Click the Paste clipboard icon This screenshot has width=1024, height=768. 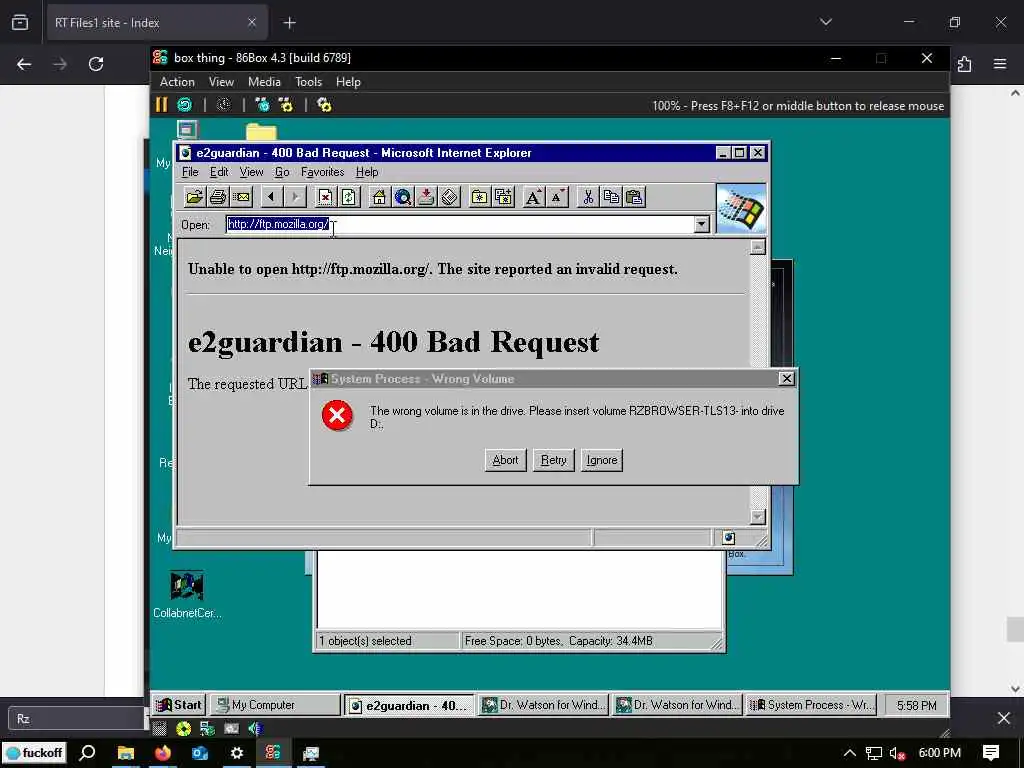[x=634, y=197]
